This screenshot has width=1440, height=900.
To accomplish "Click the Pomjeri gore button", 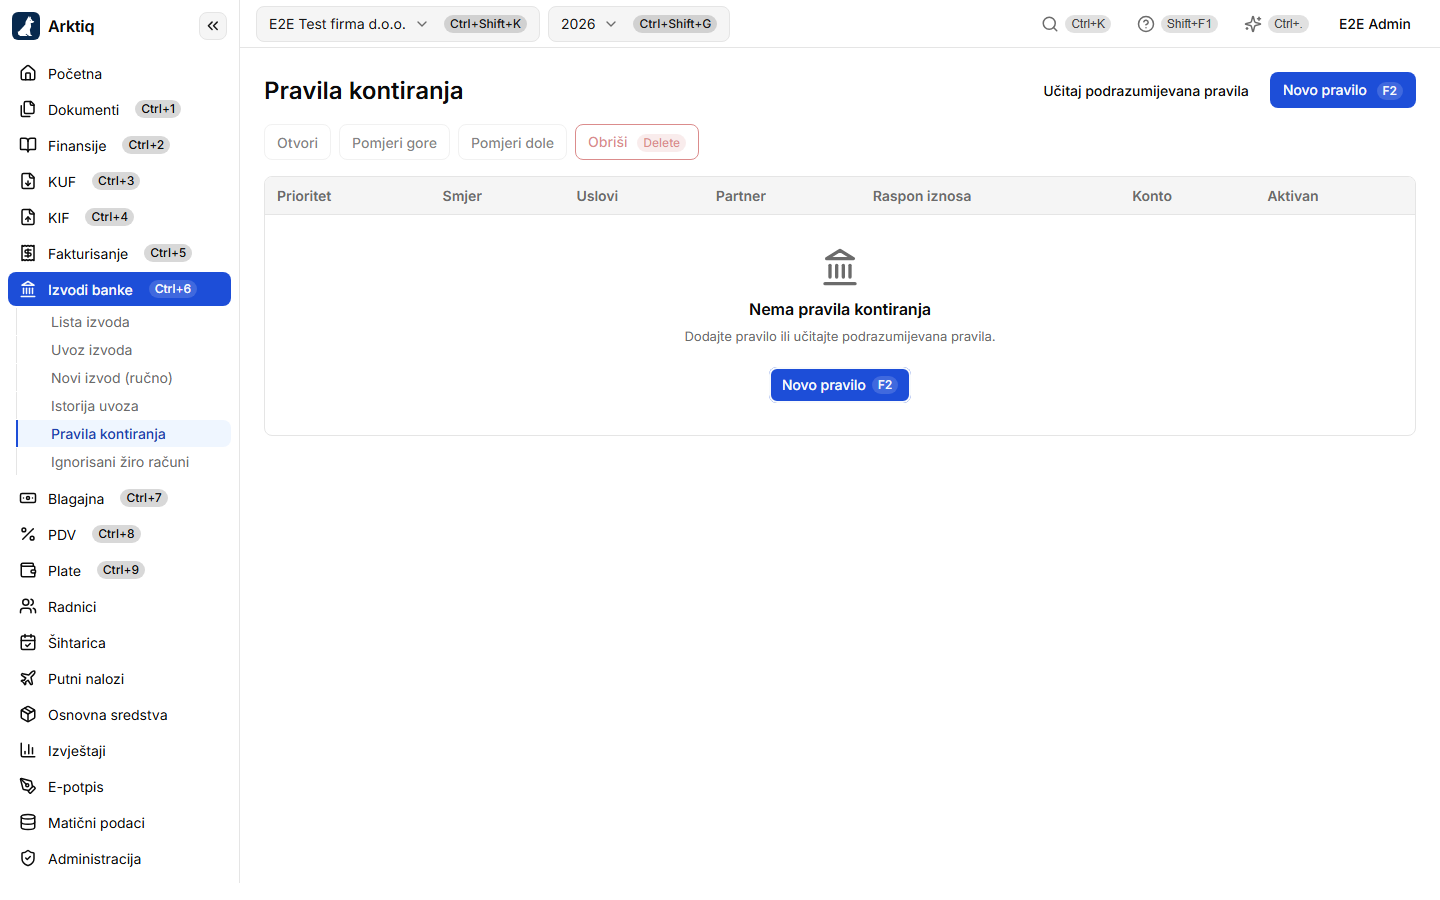I will pos(394,142).
